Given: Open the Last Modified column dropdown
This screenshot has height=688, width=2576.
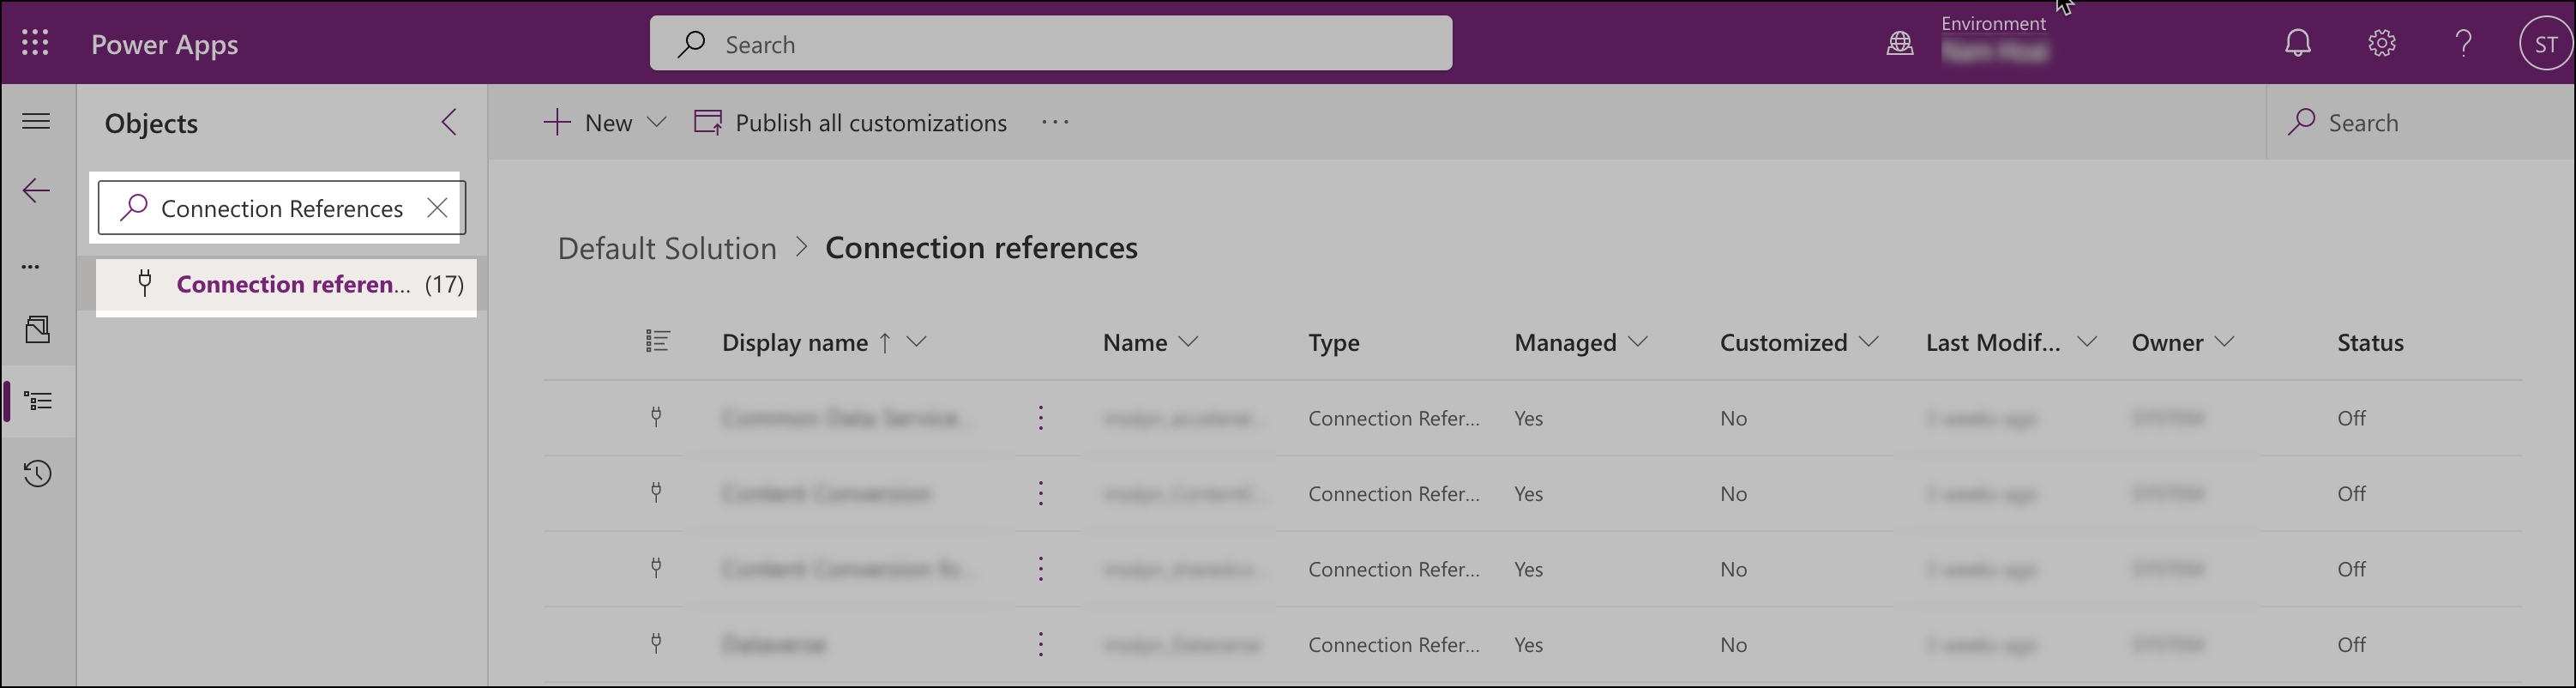Looking at the screenshot, I should (x=2087, y=342).
